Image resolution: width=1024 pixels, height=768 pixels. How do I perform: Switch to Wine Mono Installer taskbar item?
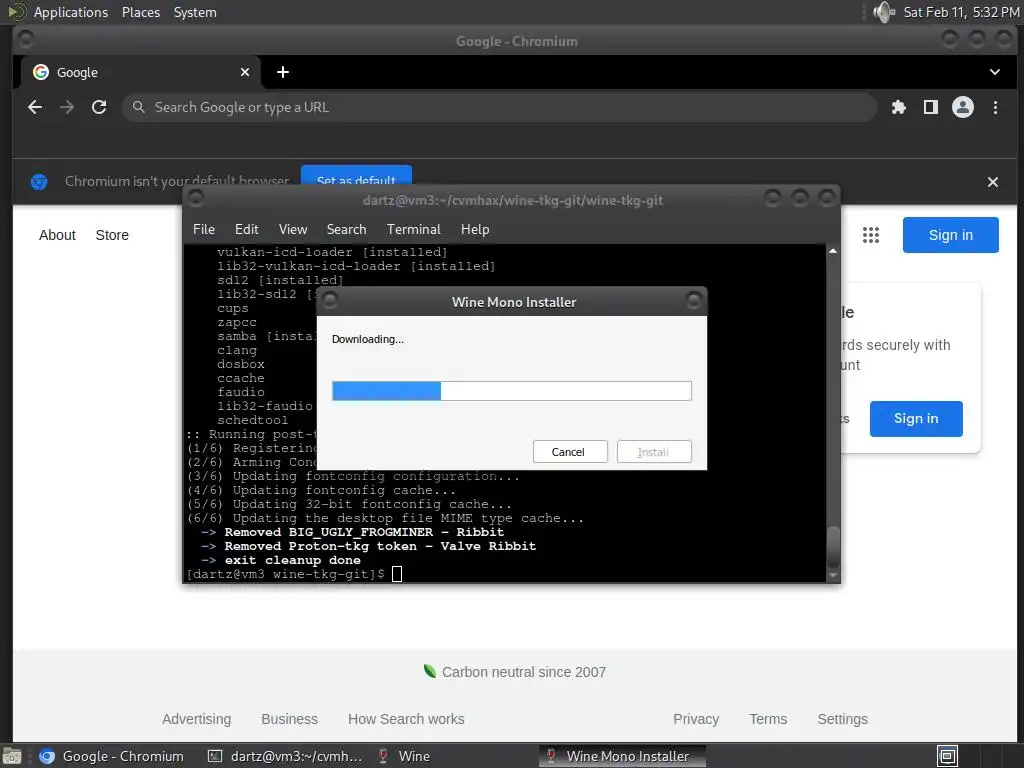[622, 756]
